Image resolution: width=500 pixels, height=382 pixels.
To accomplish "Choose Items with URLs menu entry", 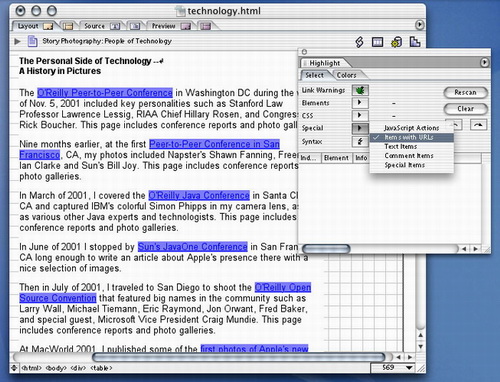I will 412,137.
